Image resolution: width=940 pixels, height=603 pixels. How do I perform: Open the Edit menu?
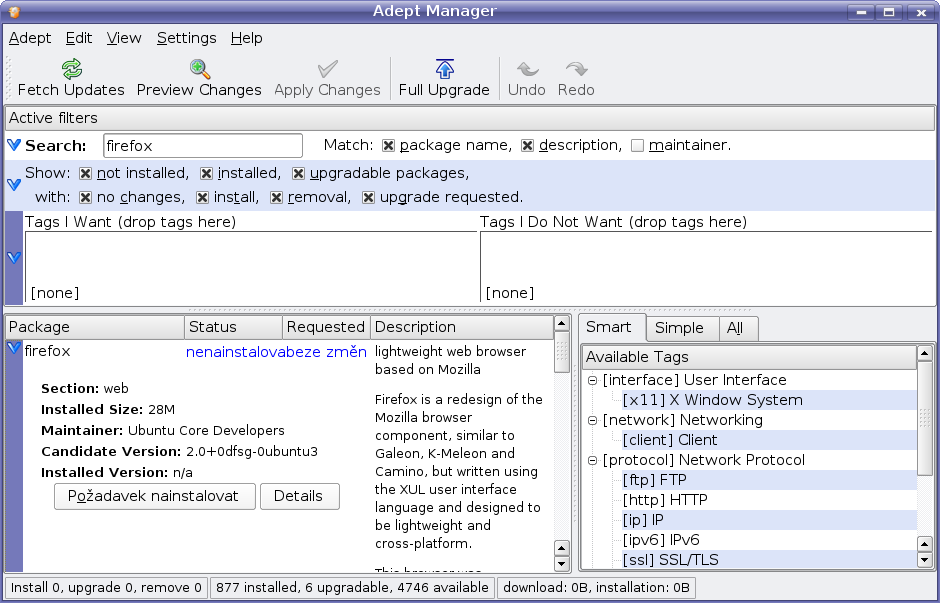coord(79,38)
